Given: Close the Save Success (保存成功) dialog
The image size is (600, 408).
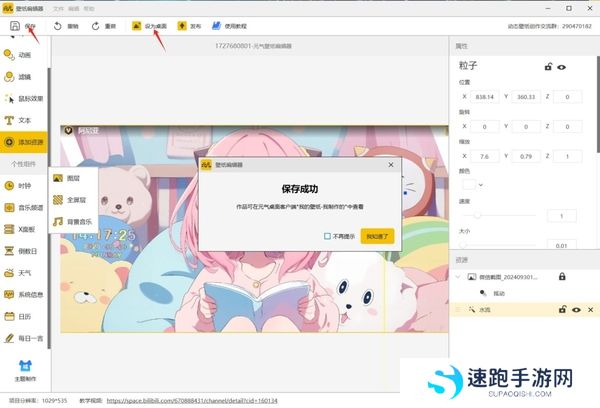Looking at the screenshot, I should 391,165.
